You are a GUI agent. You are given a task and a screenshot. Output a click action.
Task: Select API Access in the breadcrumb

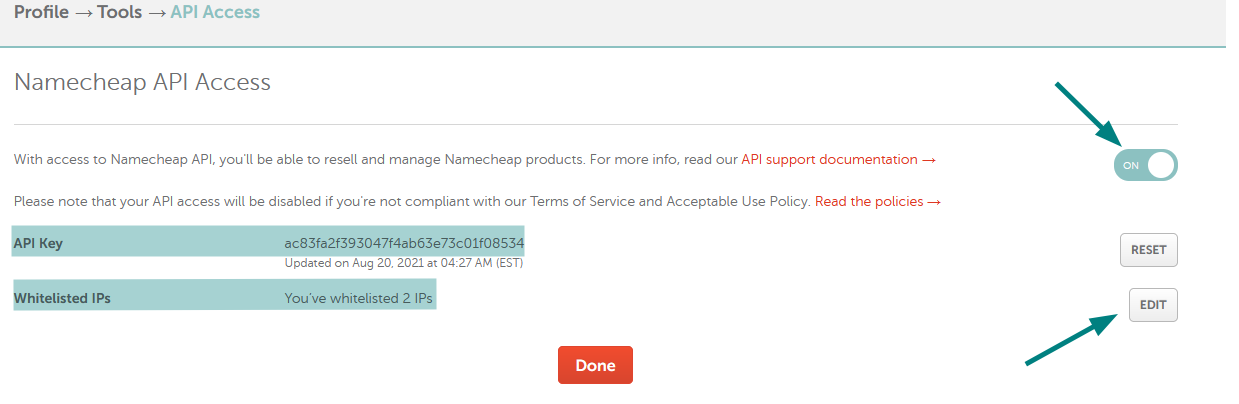point(215,13)
